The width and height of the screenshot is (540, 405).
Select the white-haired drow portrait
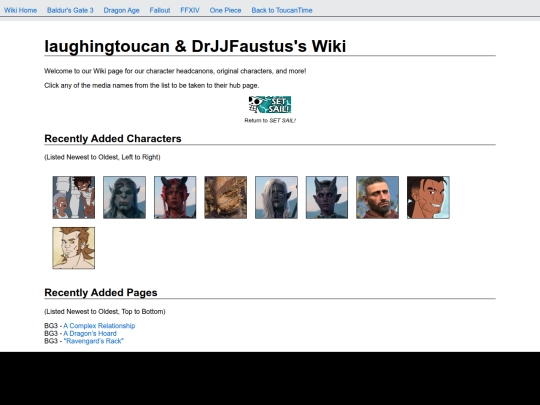click(x=276, y=197)
